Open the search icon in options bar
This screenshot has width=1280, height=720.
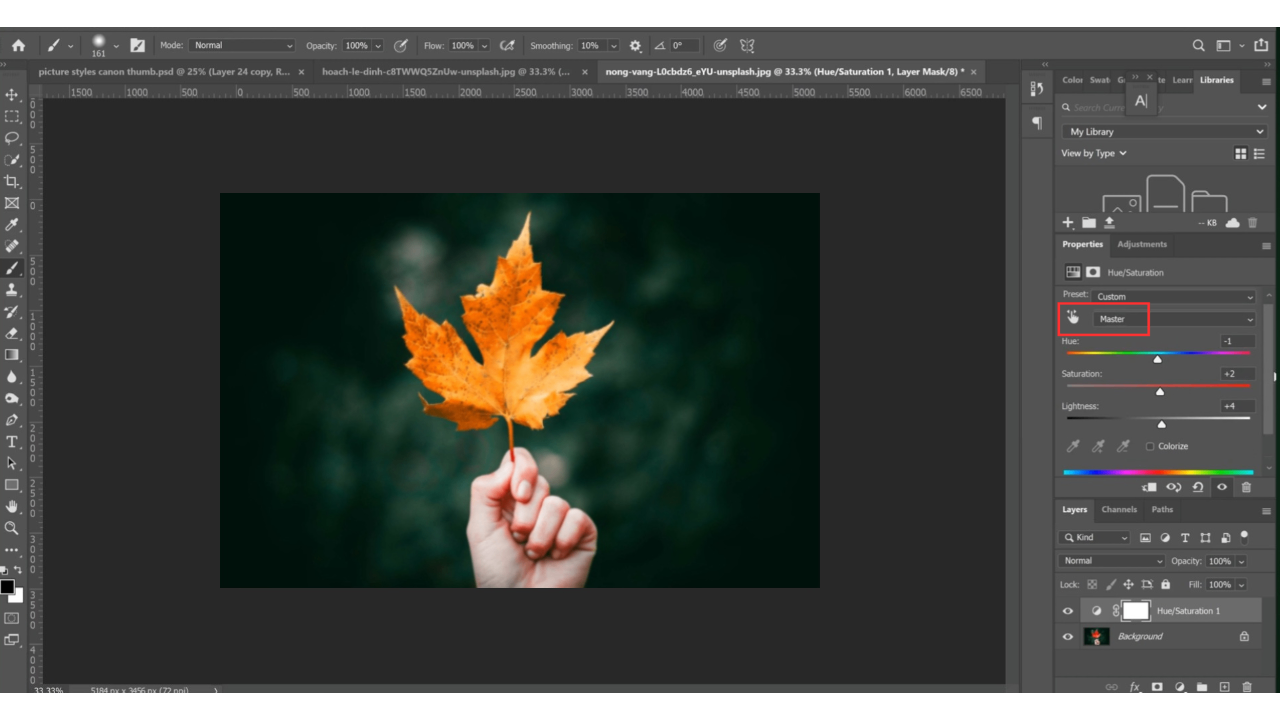(1199, 46)
